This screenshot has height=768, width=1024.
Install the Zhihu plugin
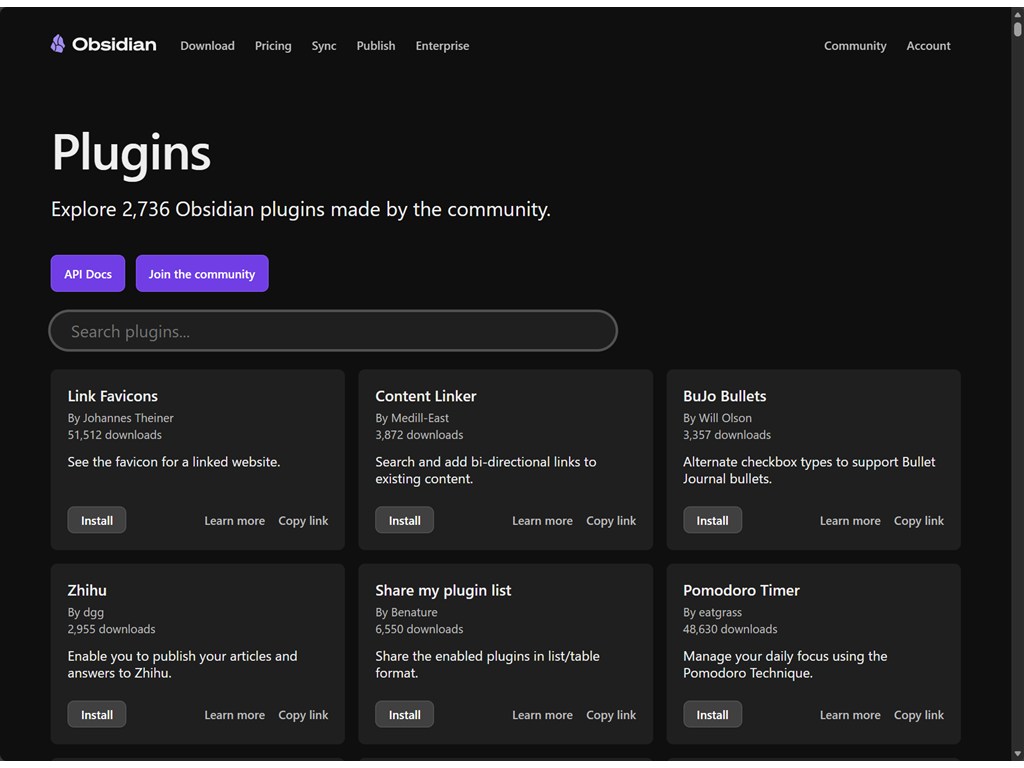pos(97,715)
